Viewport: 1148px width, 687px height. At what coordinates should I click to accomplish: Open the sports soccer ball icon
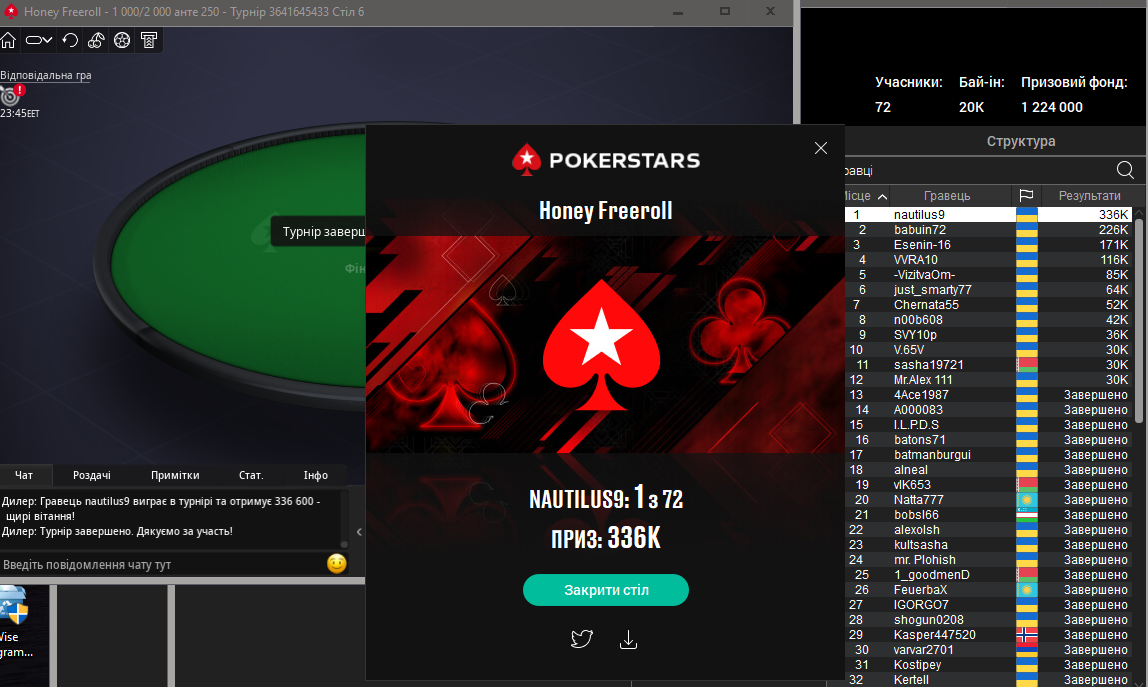[x=122, y=40]
